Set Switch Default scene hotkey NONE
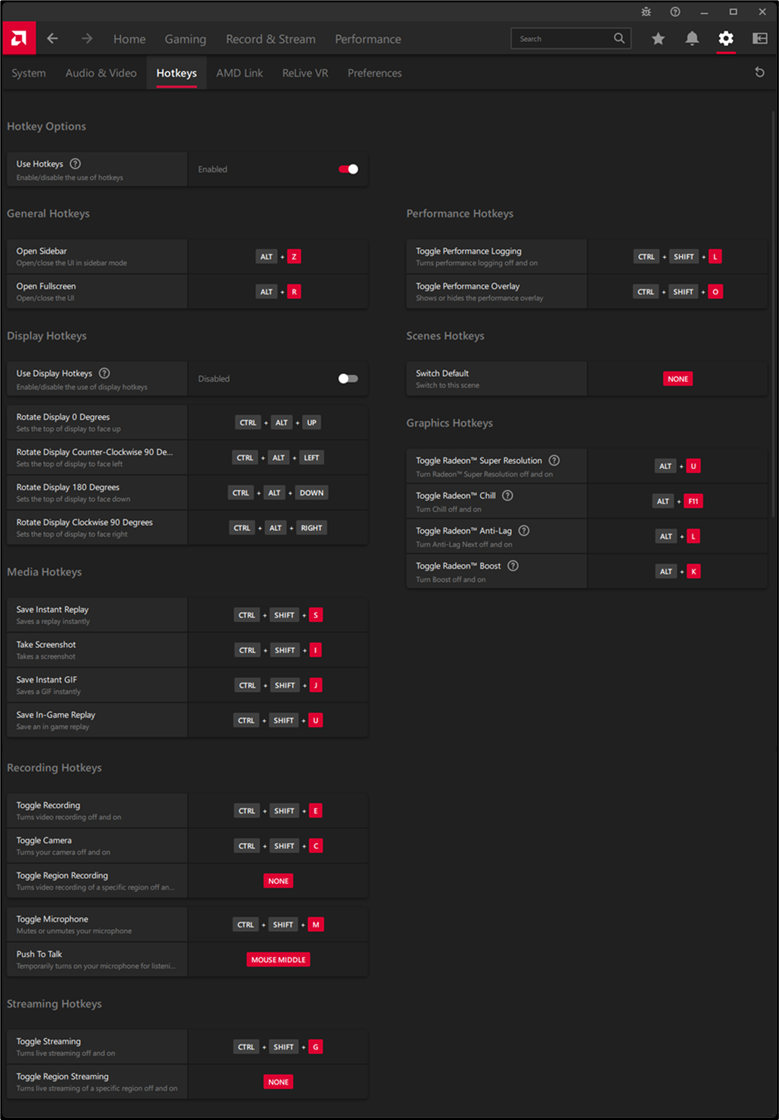The height and width of the screenshot is (1120, 779). 678,379
